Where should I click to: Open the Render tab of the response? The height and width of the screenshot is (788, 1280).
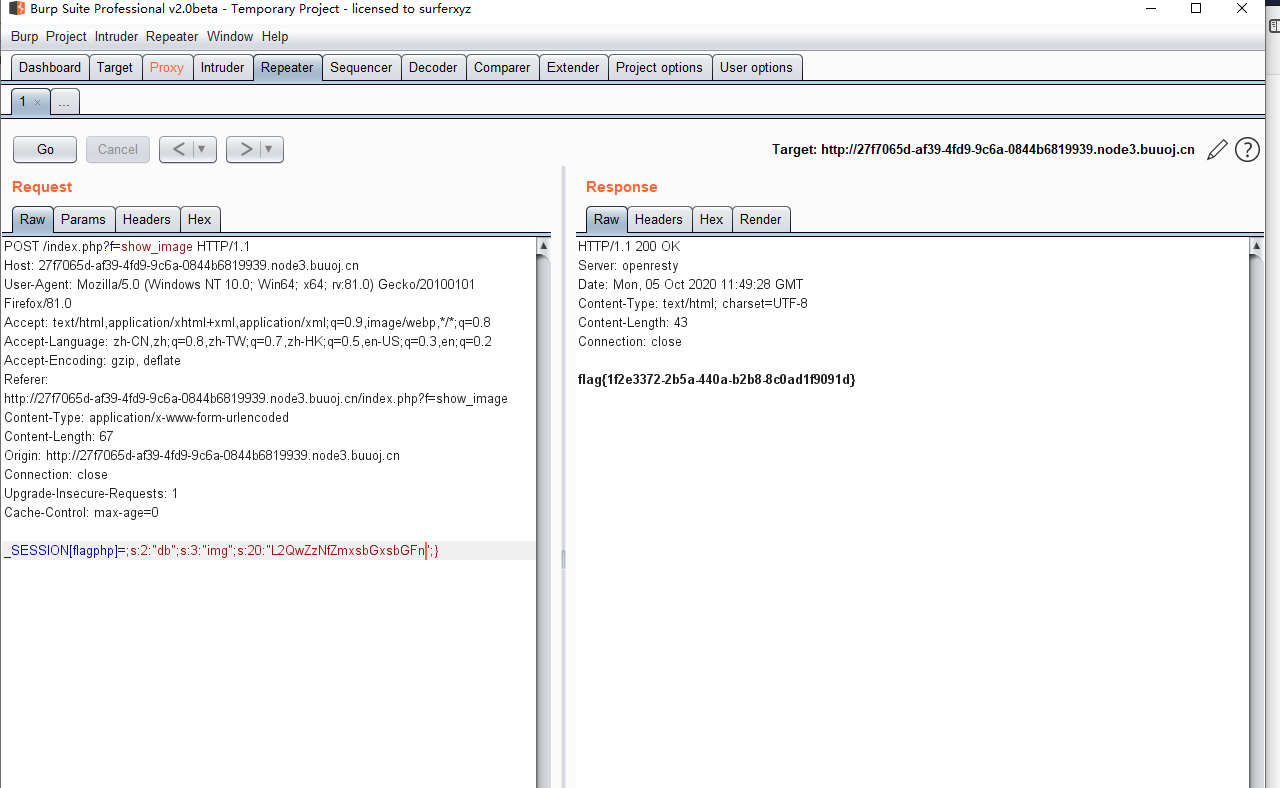tap(761, 219)
